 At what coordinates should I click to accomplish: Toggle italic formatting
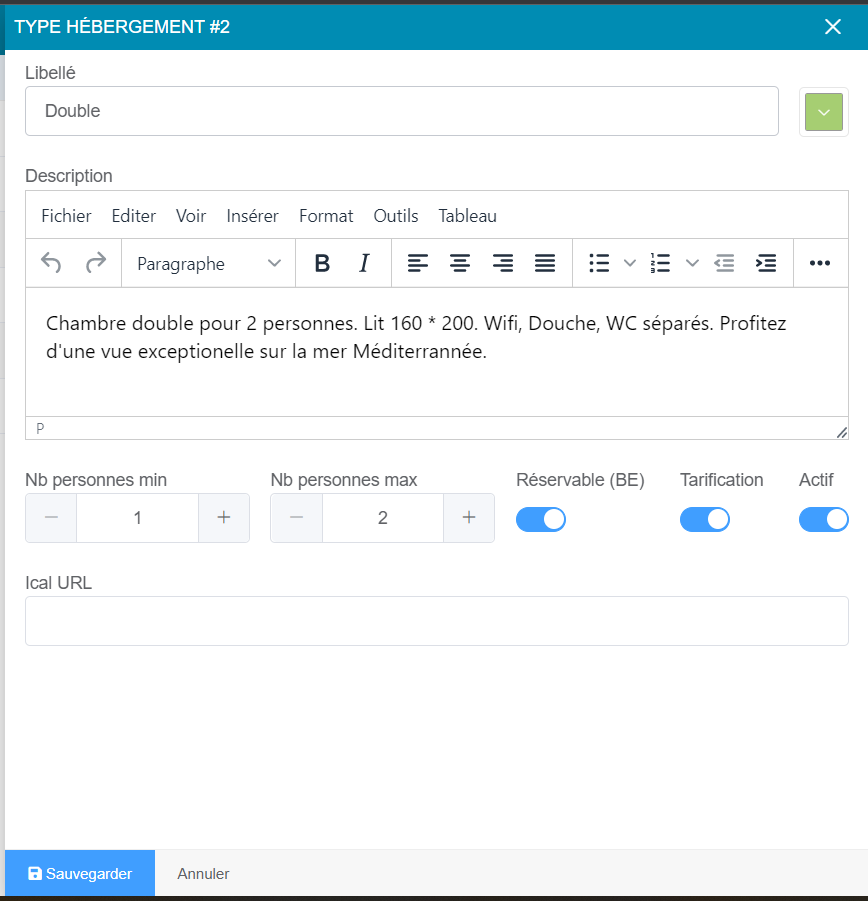(364, 263)
